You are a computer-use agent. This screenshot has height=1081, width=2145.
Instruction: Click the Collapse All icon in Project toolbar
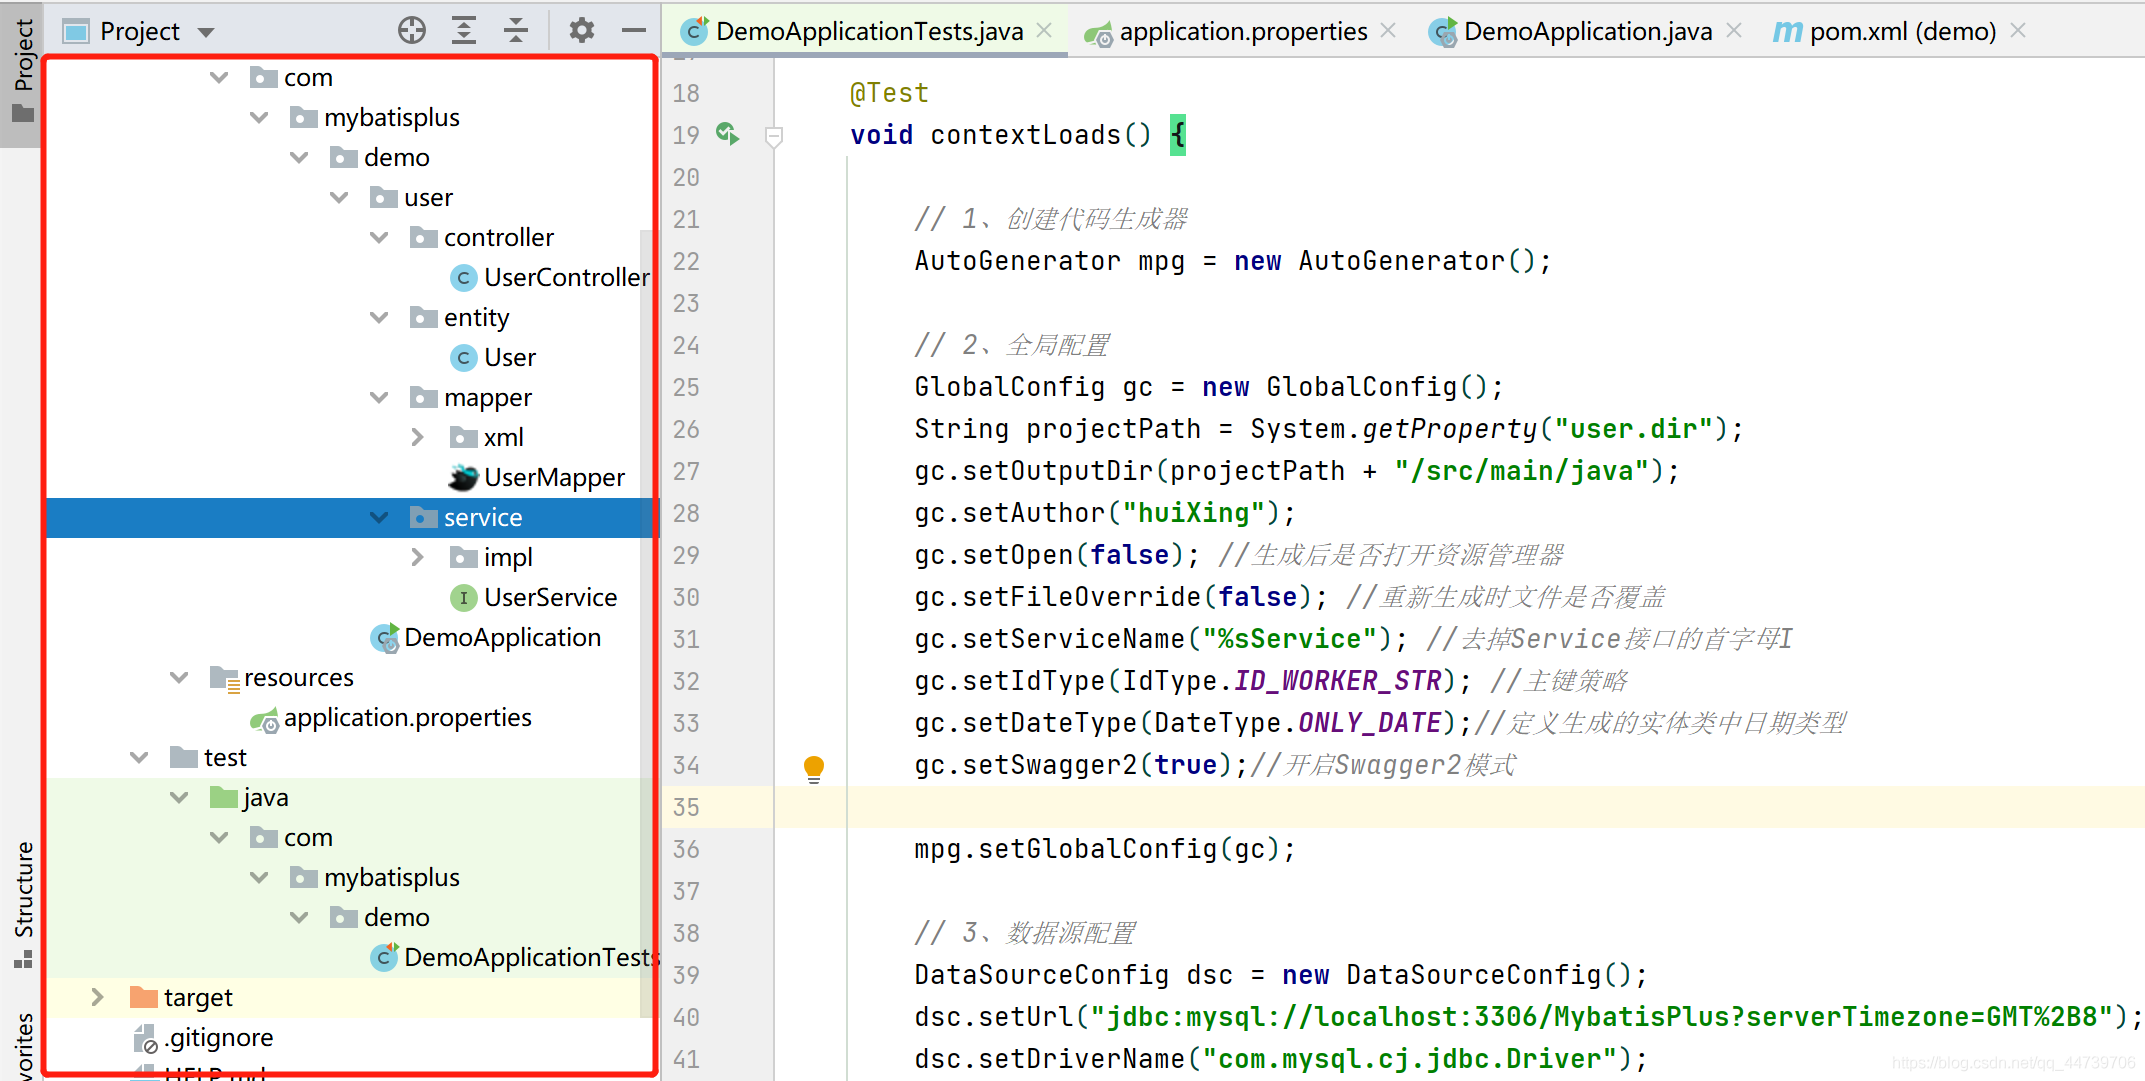pyautogui.click(x=516, y=31)
